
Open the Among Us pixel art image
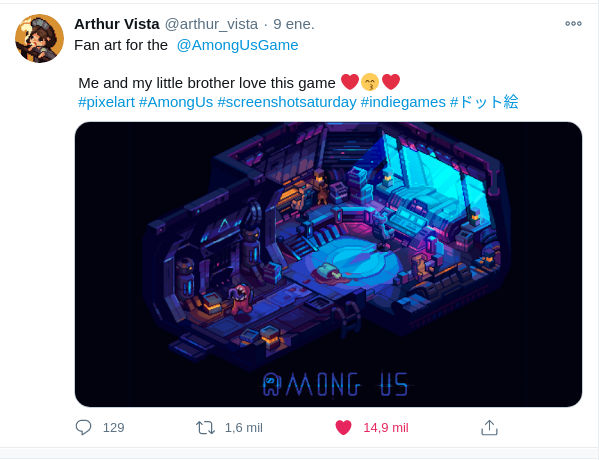pyautogui.click(x=329, y=264)
